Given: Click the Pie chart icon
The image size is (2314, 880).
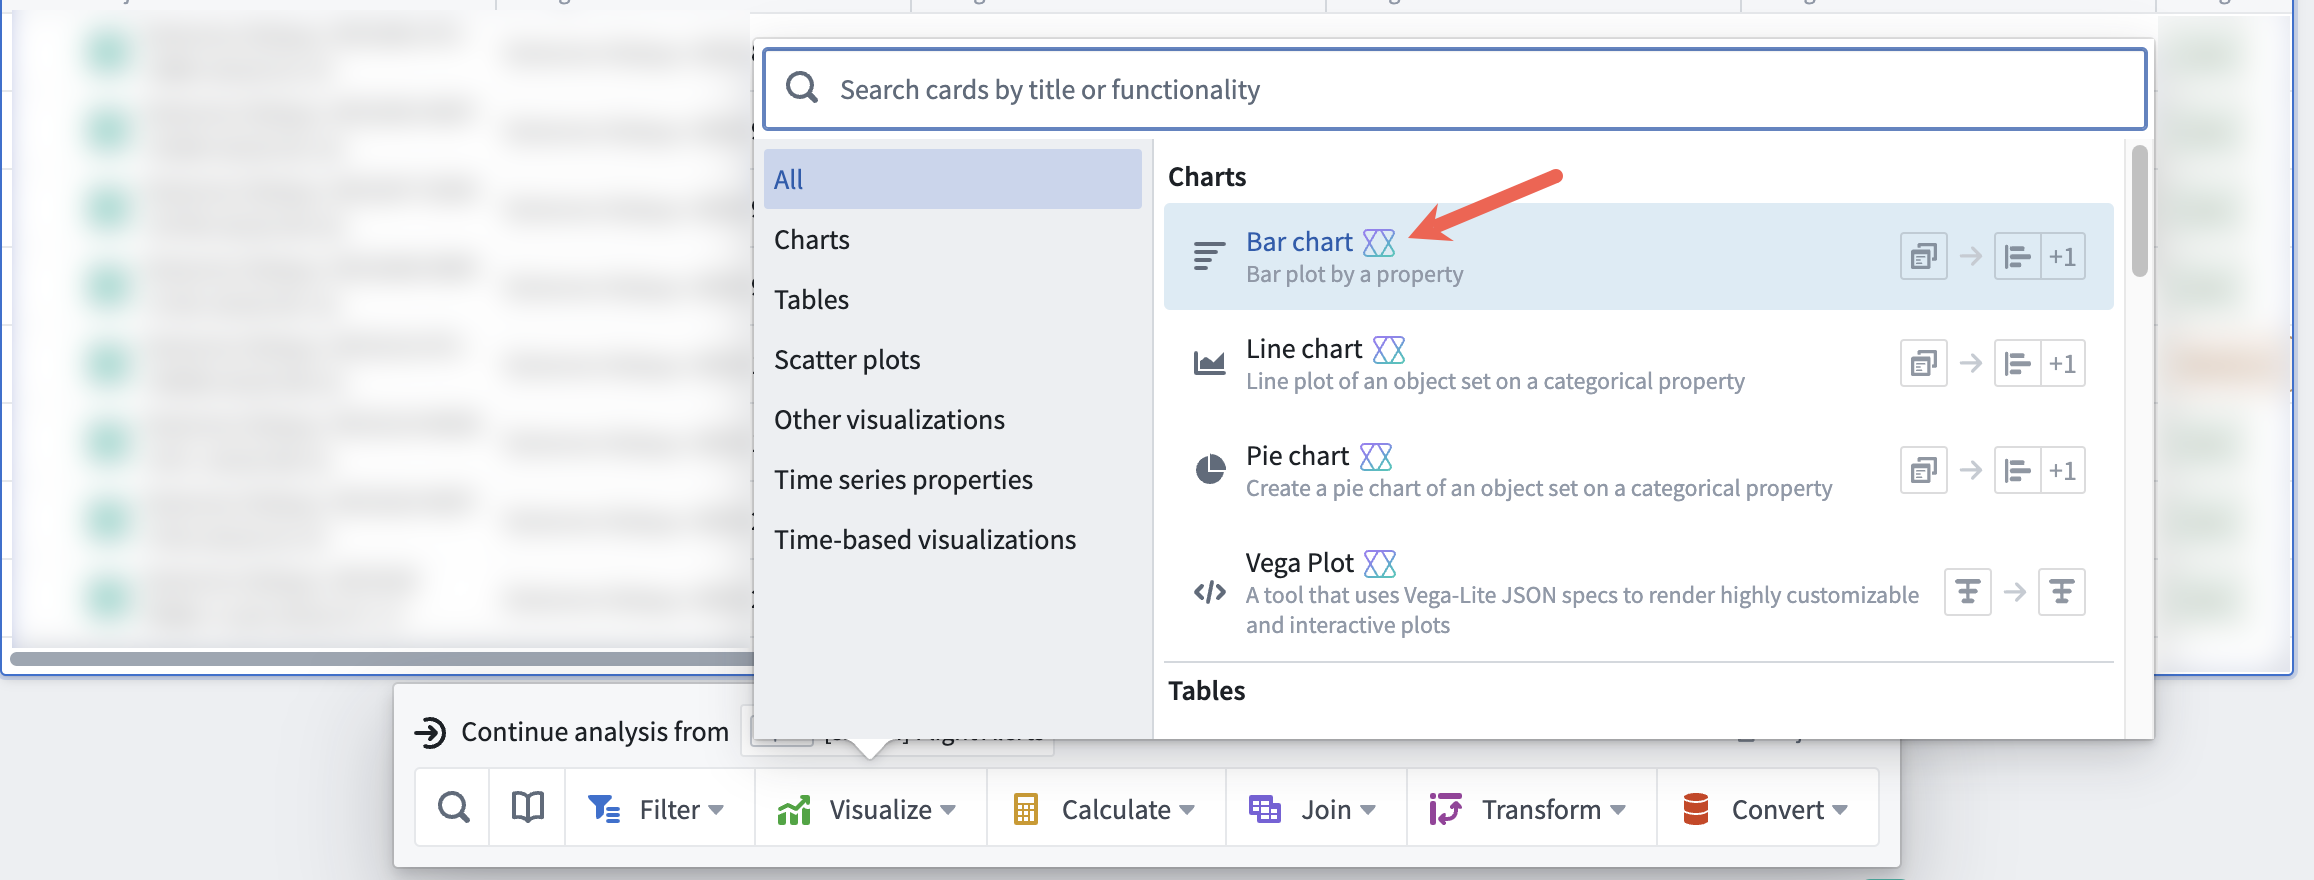Looking at the screenshot, I should click(x=1210, y=469).
